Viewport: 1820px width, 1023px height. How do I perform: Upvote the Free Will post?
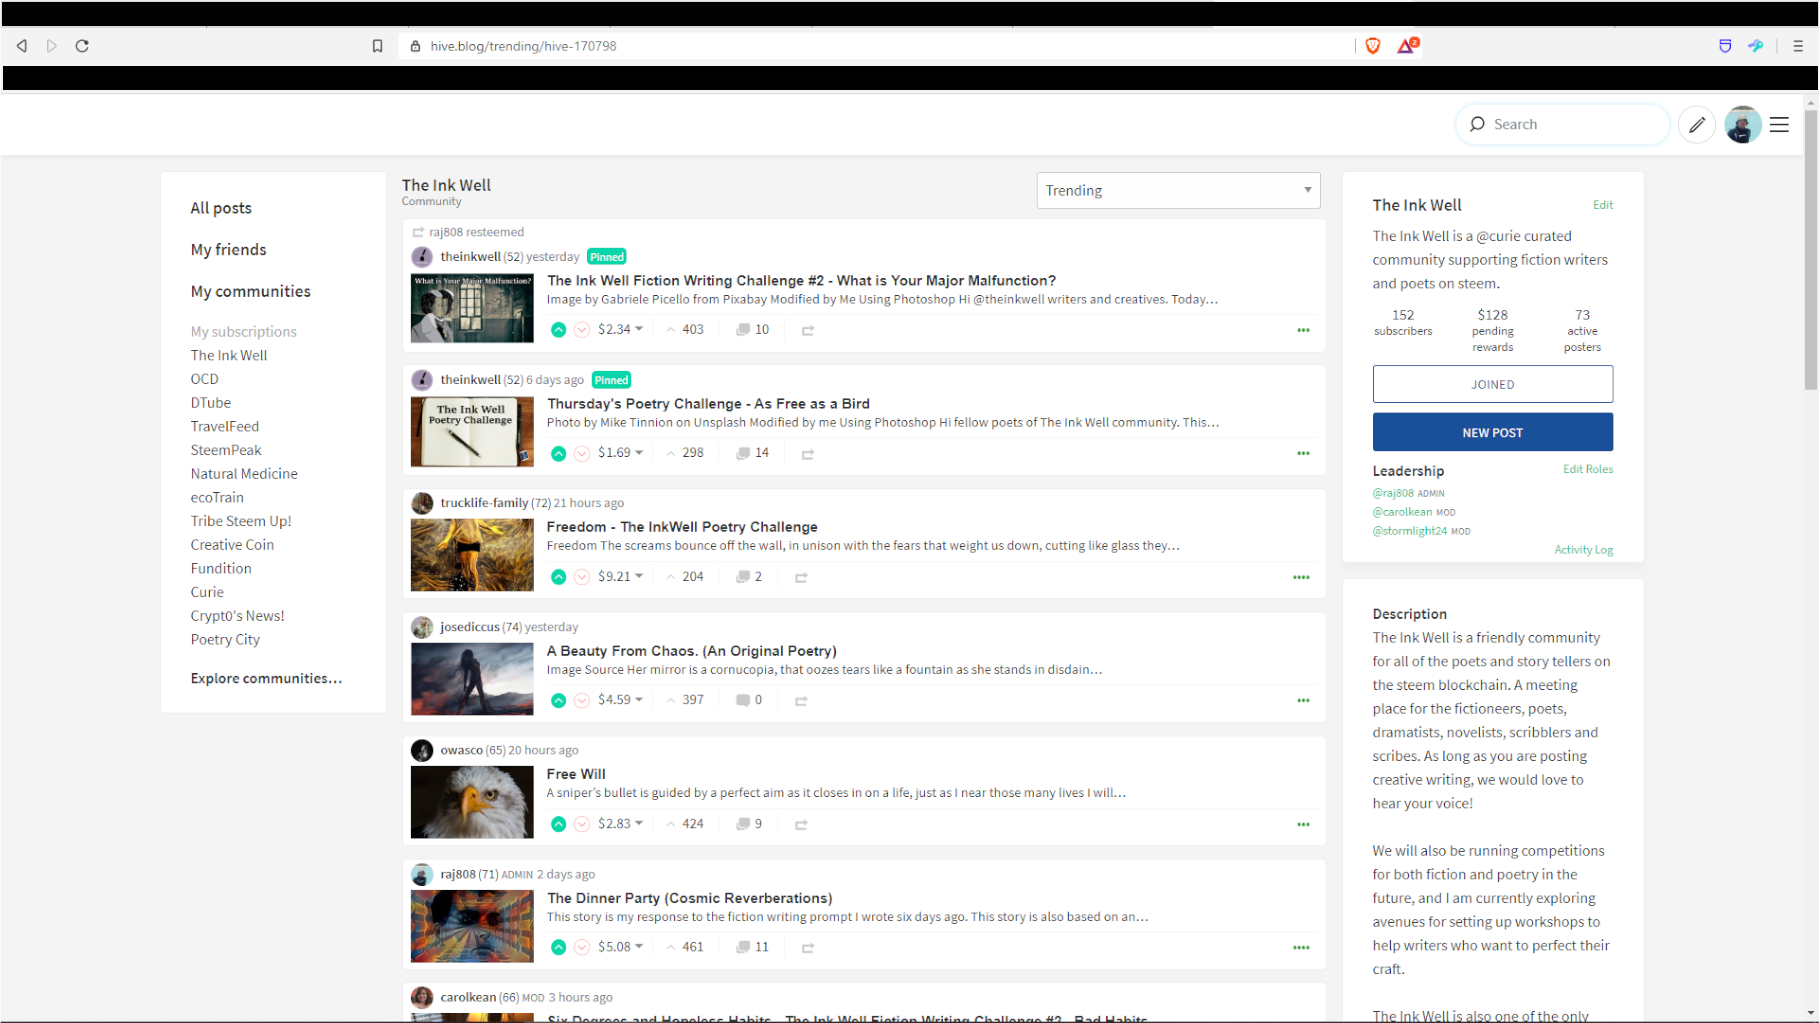coord(558,824)
